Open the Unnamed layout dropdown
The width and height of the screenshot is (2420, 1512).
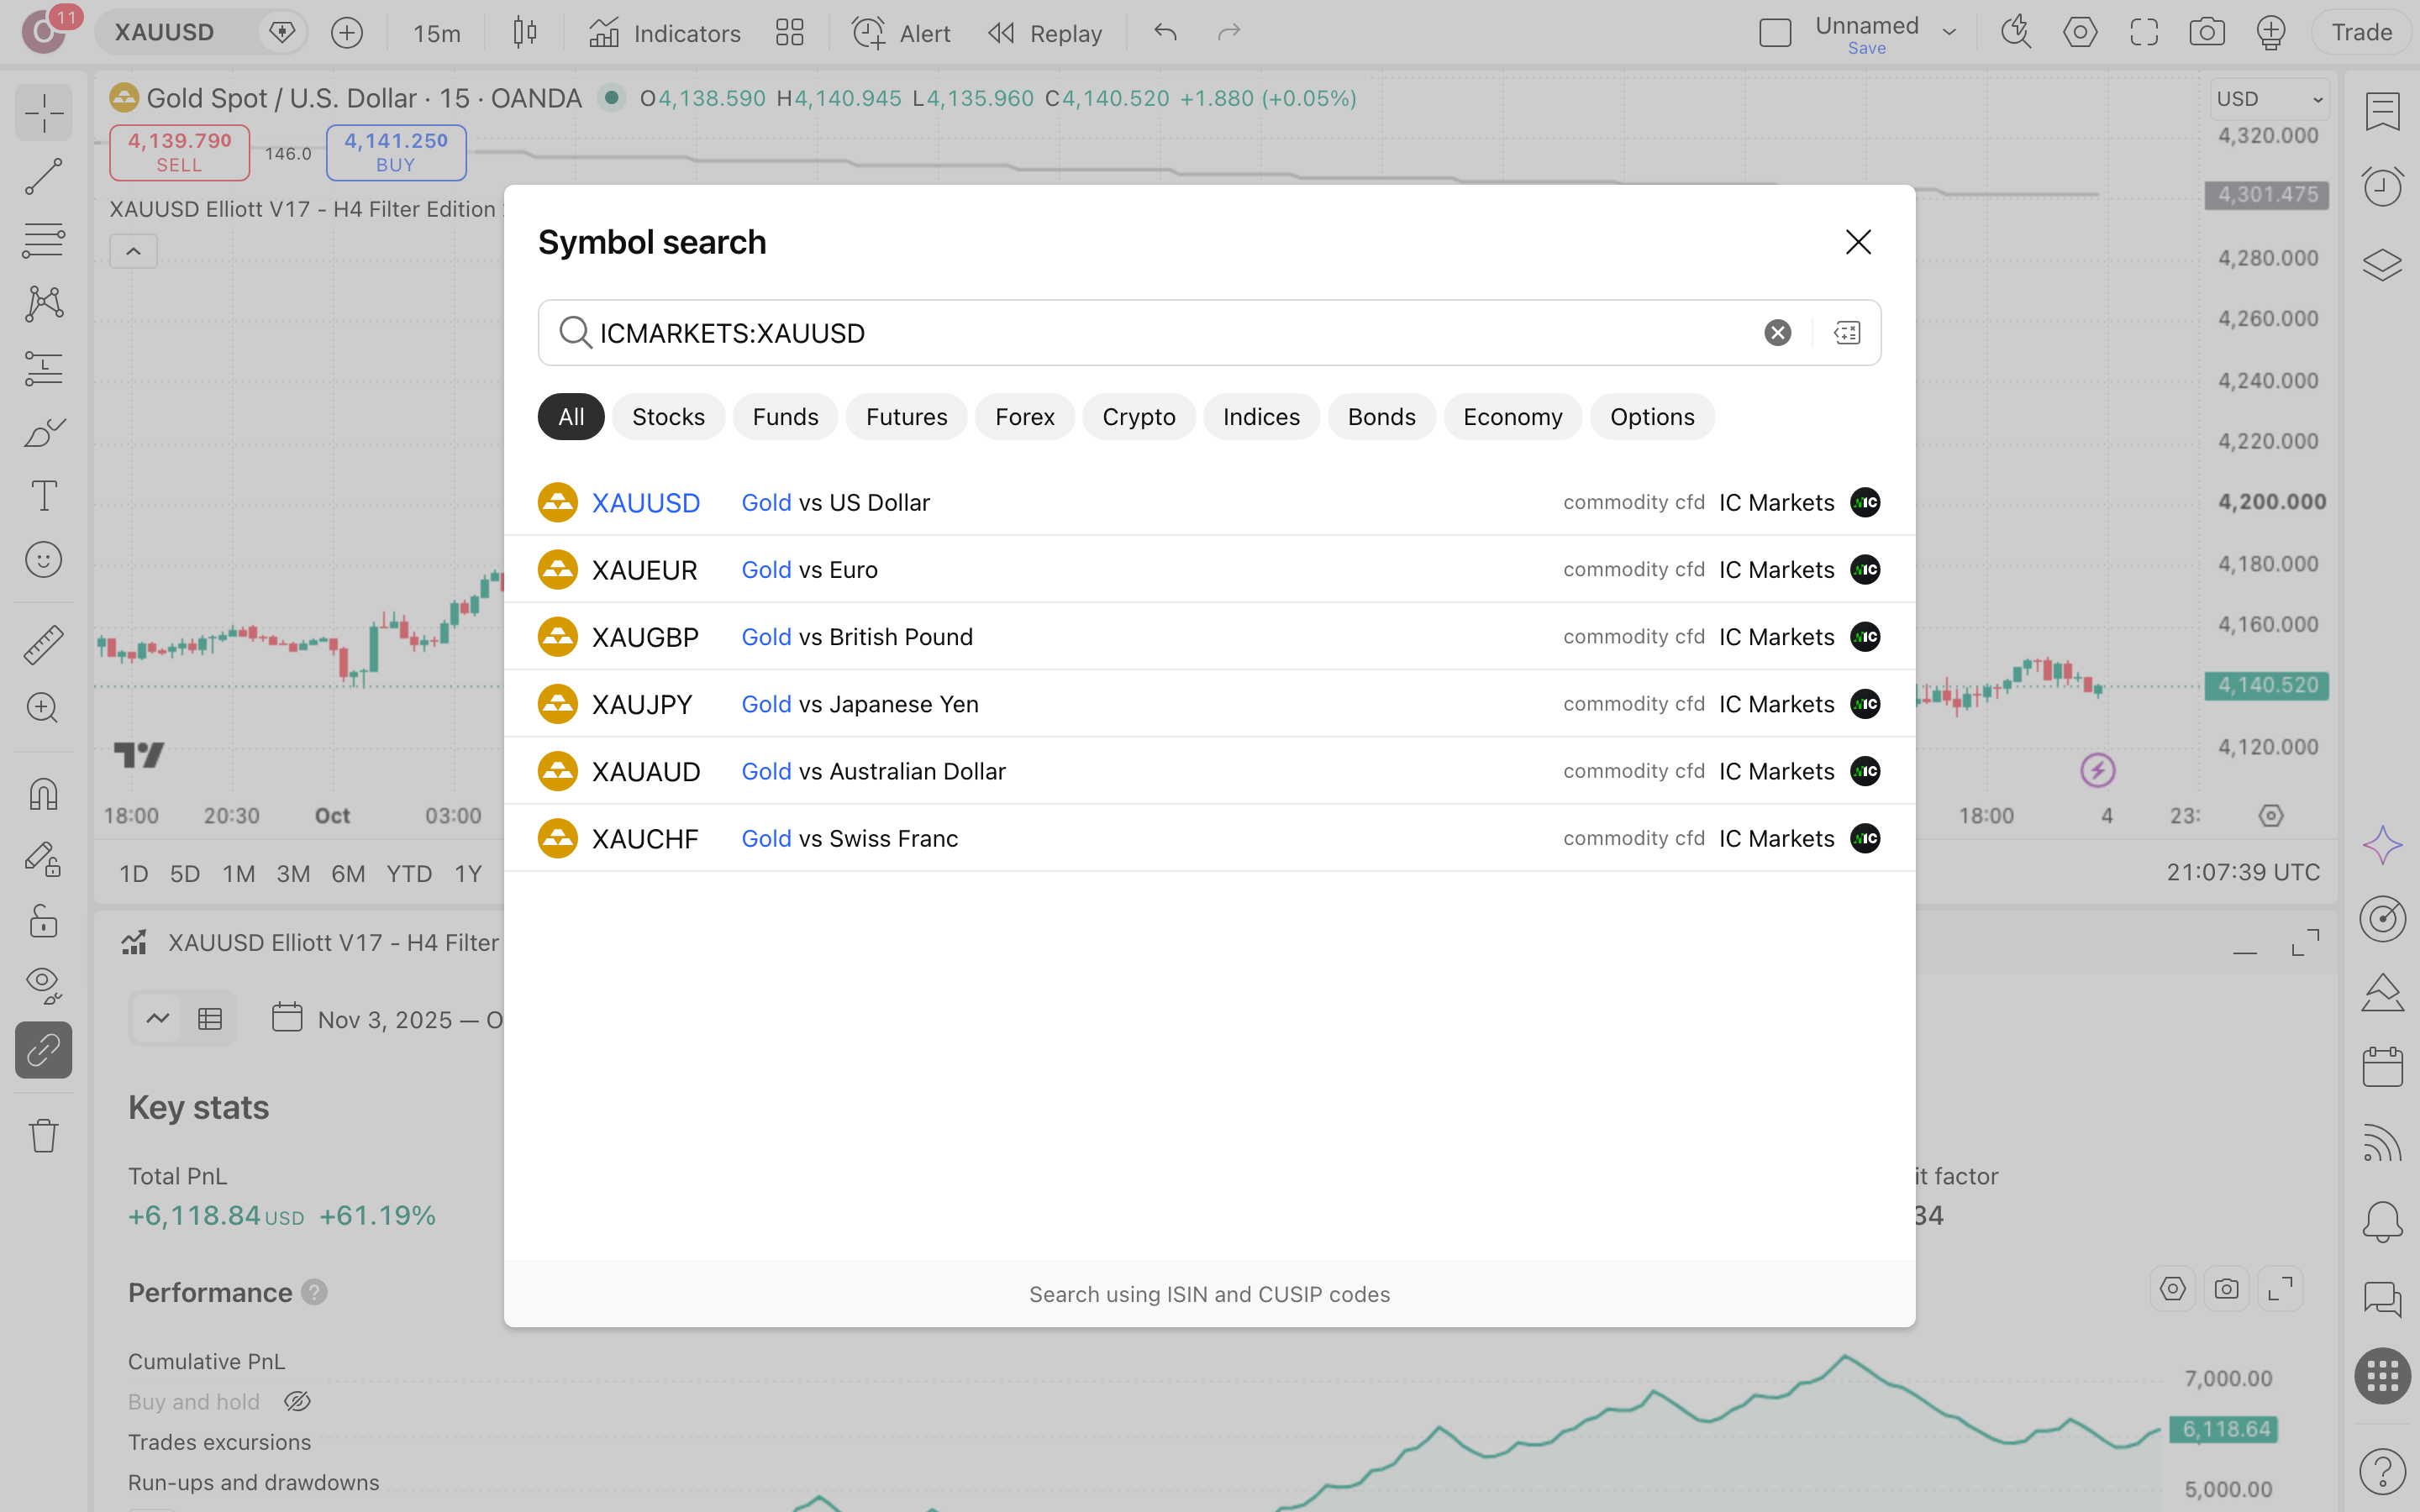click(x=1949, y=33)
